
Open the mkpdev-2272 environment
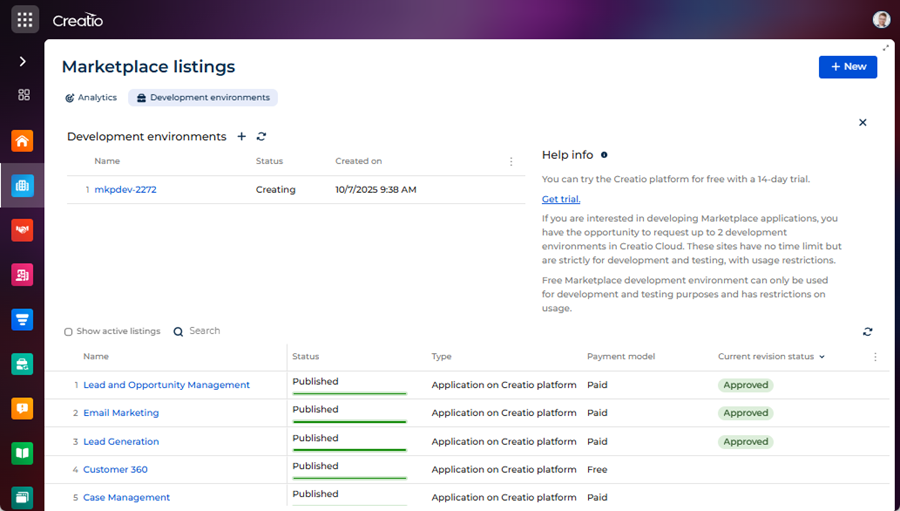click(125, 190)
